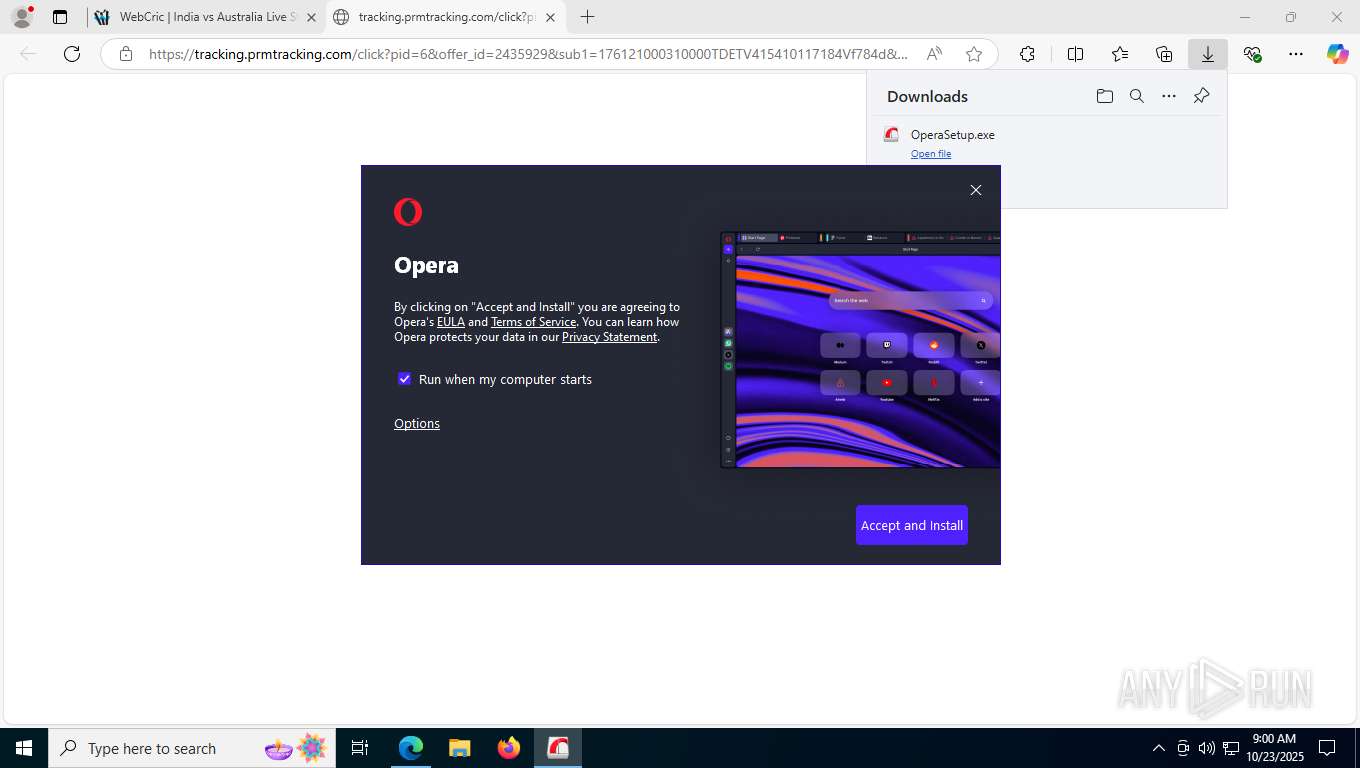Toggle split screen view icon
This screenshot has height=768, width=1360.
[x=1075, y=54]
